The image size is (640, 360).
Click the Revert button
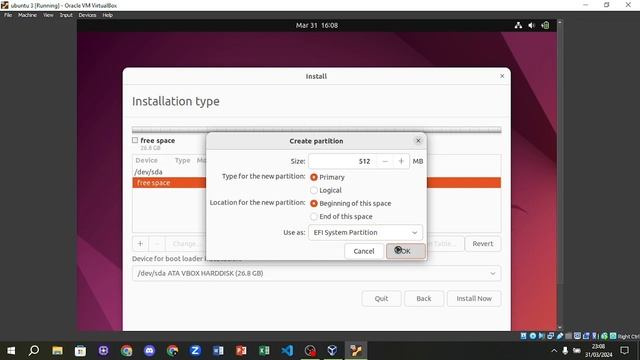click(x=482, y=244)
